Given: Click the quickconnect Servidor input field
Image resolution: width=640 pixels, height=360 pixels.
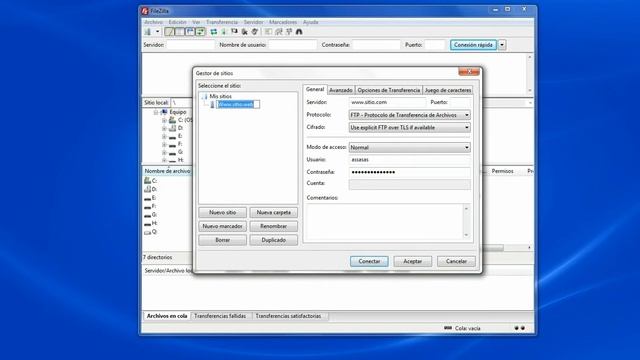Looking at the screenshot, I should [190, 45].
